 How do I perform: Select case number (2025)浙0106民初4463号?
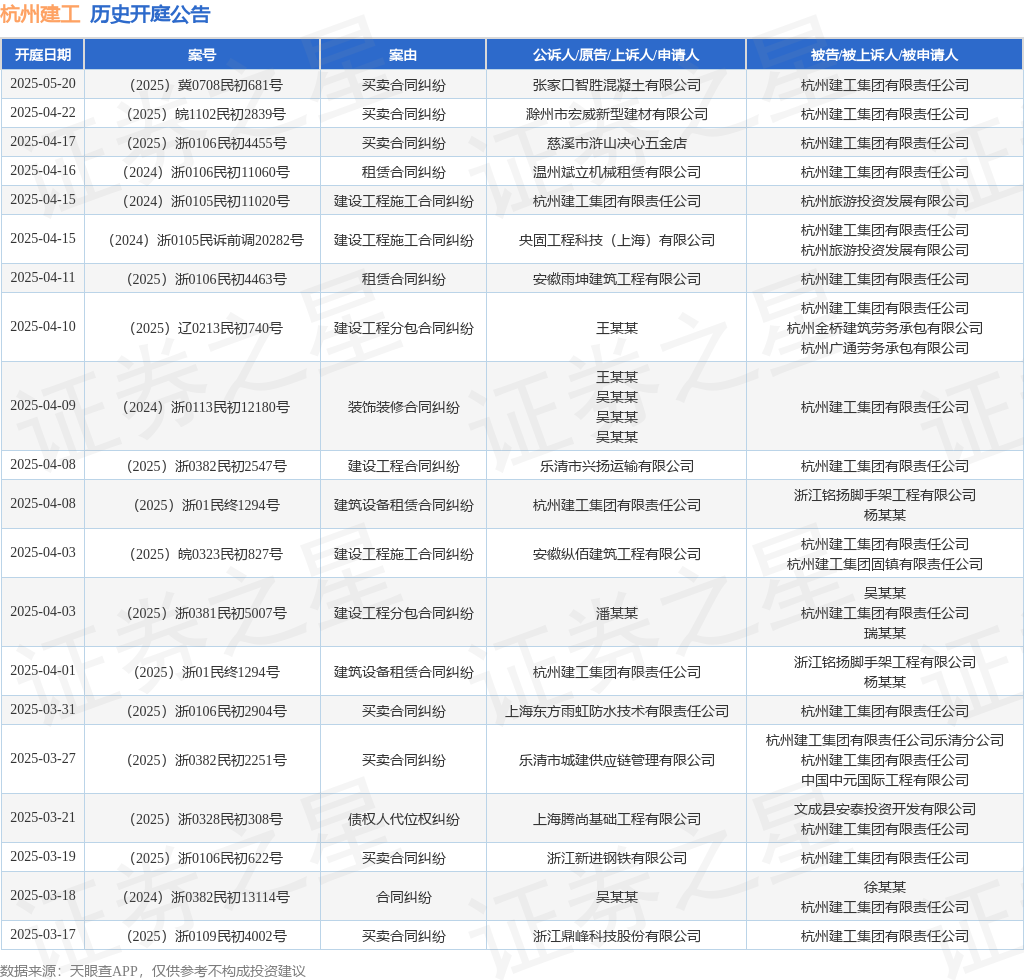(x=202, y=279)
